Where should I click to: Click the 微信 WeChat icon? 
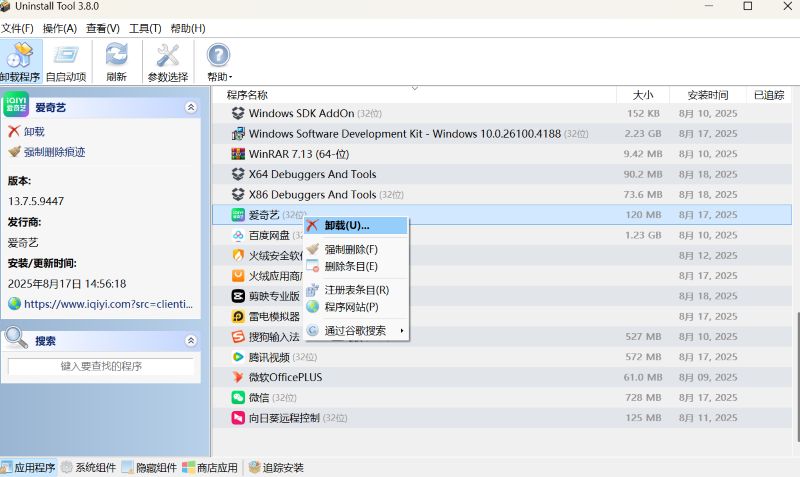[x=238, y=397]
